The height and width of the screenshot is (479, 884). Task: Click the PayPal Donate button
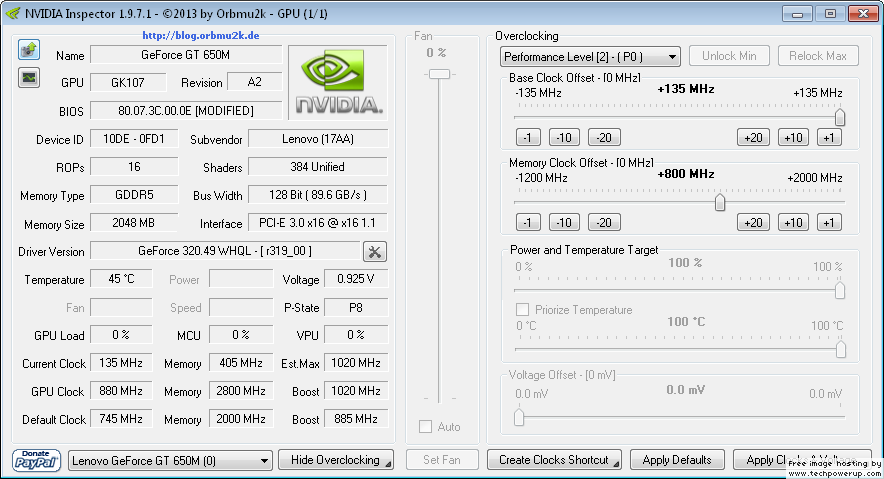pyautogui.click(x=37, y=460)
